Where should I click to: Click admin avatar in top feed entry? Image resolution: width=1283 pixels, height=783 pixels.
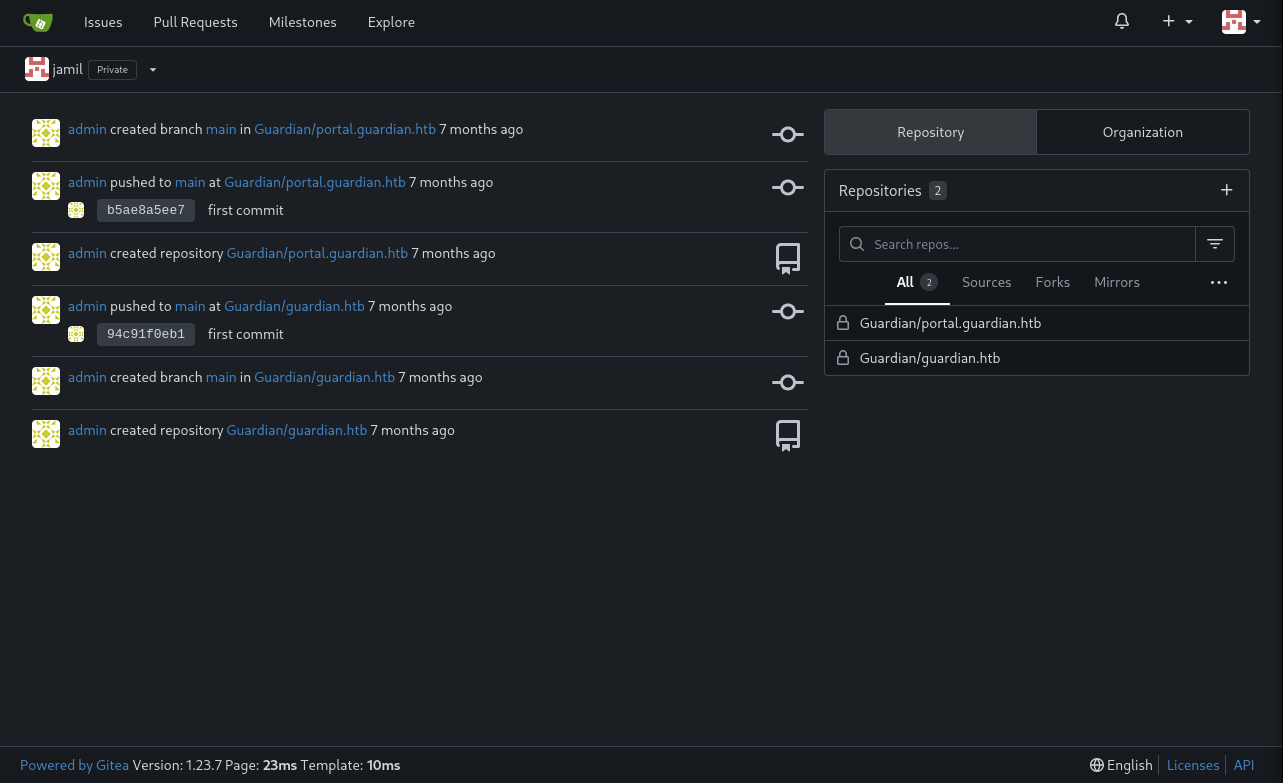(46, 132)
